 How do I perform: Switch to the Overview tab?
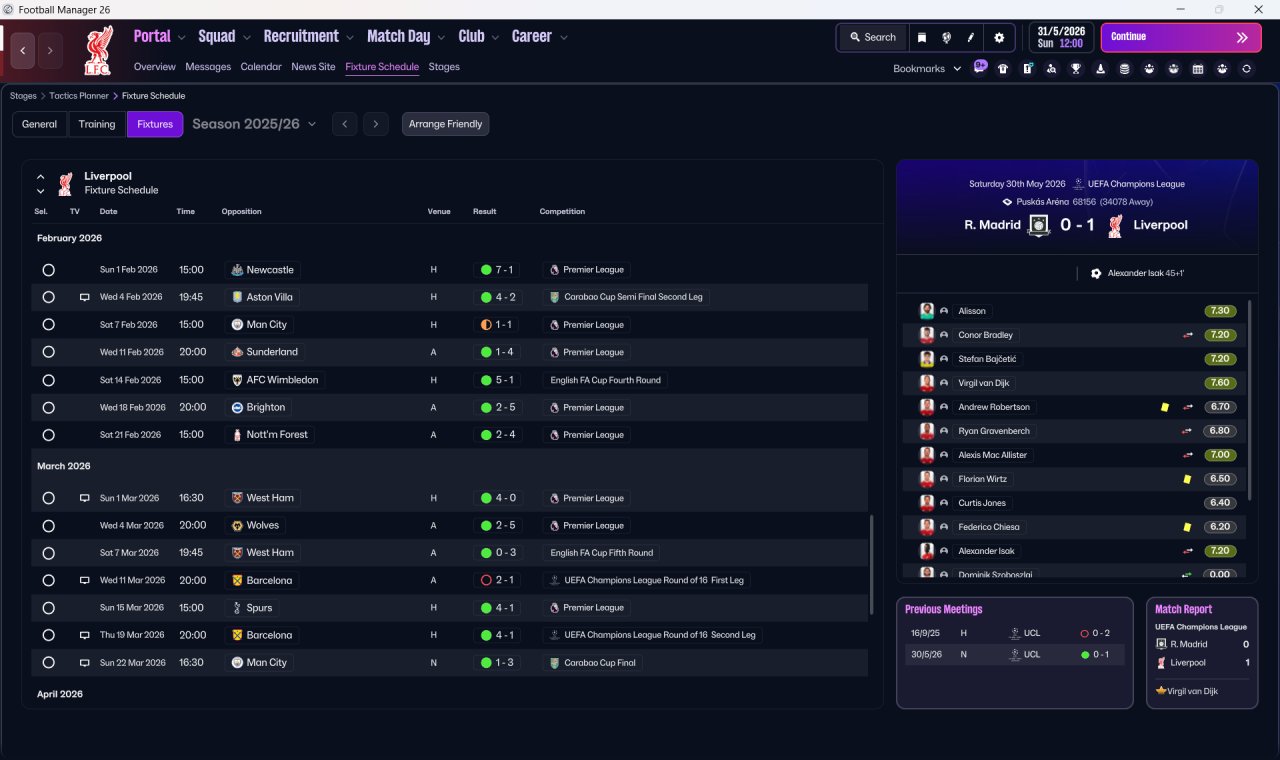click(x=155, y=67)
